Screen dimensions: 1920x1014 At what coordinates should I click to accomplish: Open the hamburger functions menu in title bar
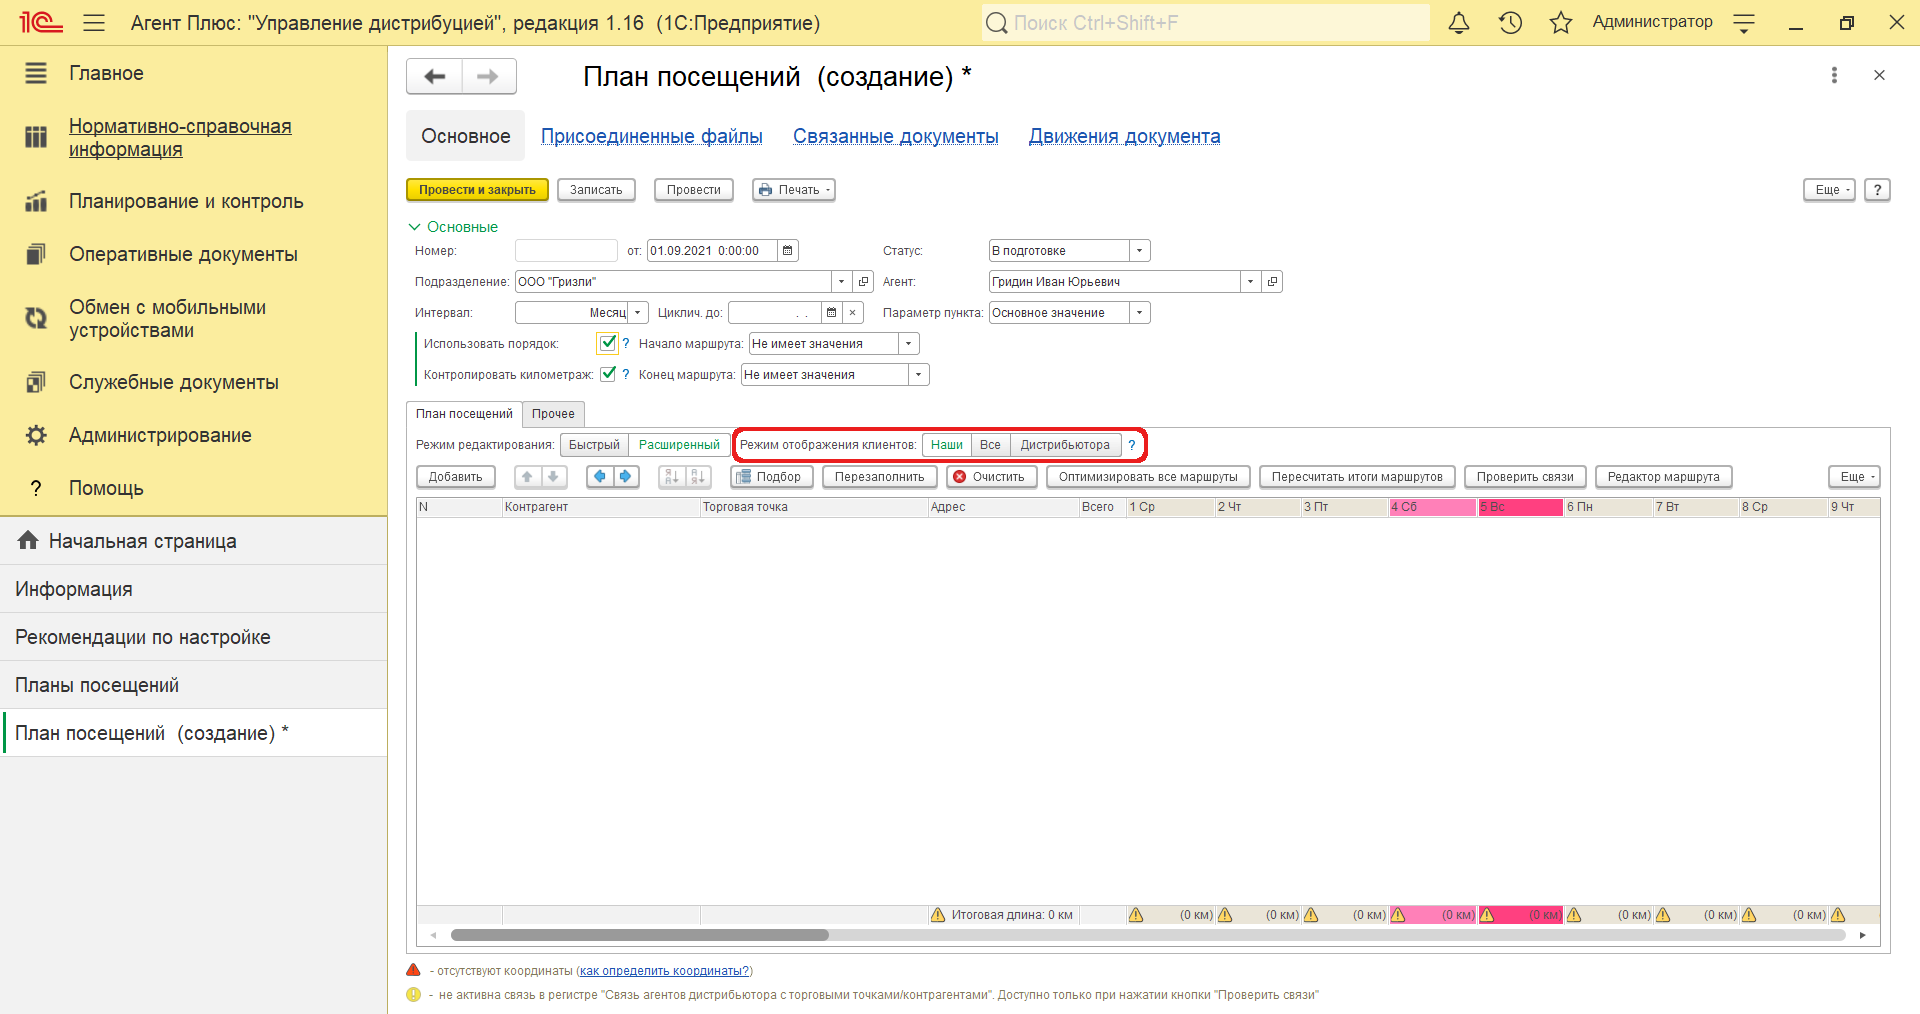[x=94, y=22]
